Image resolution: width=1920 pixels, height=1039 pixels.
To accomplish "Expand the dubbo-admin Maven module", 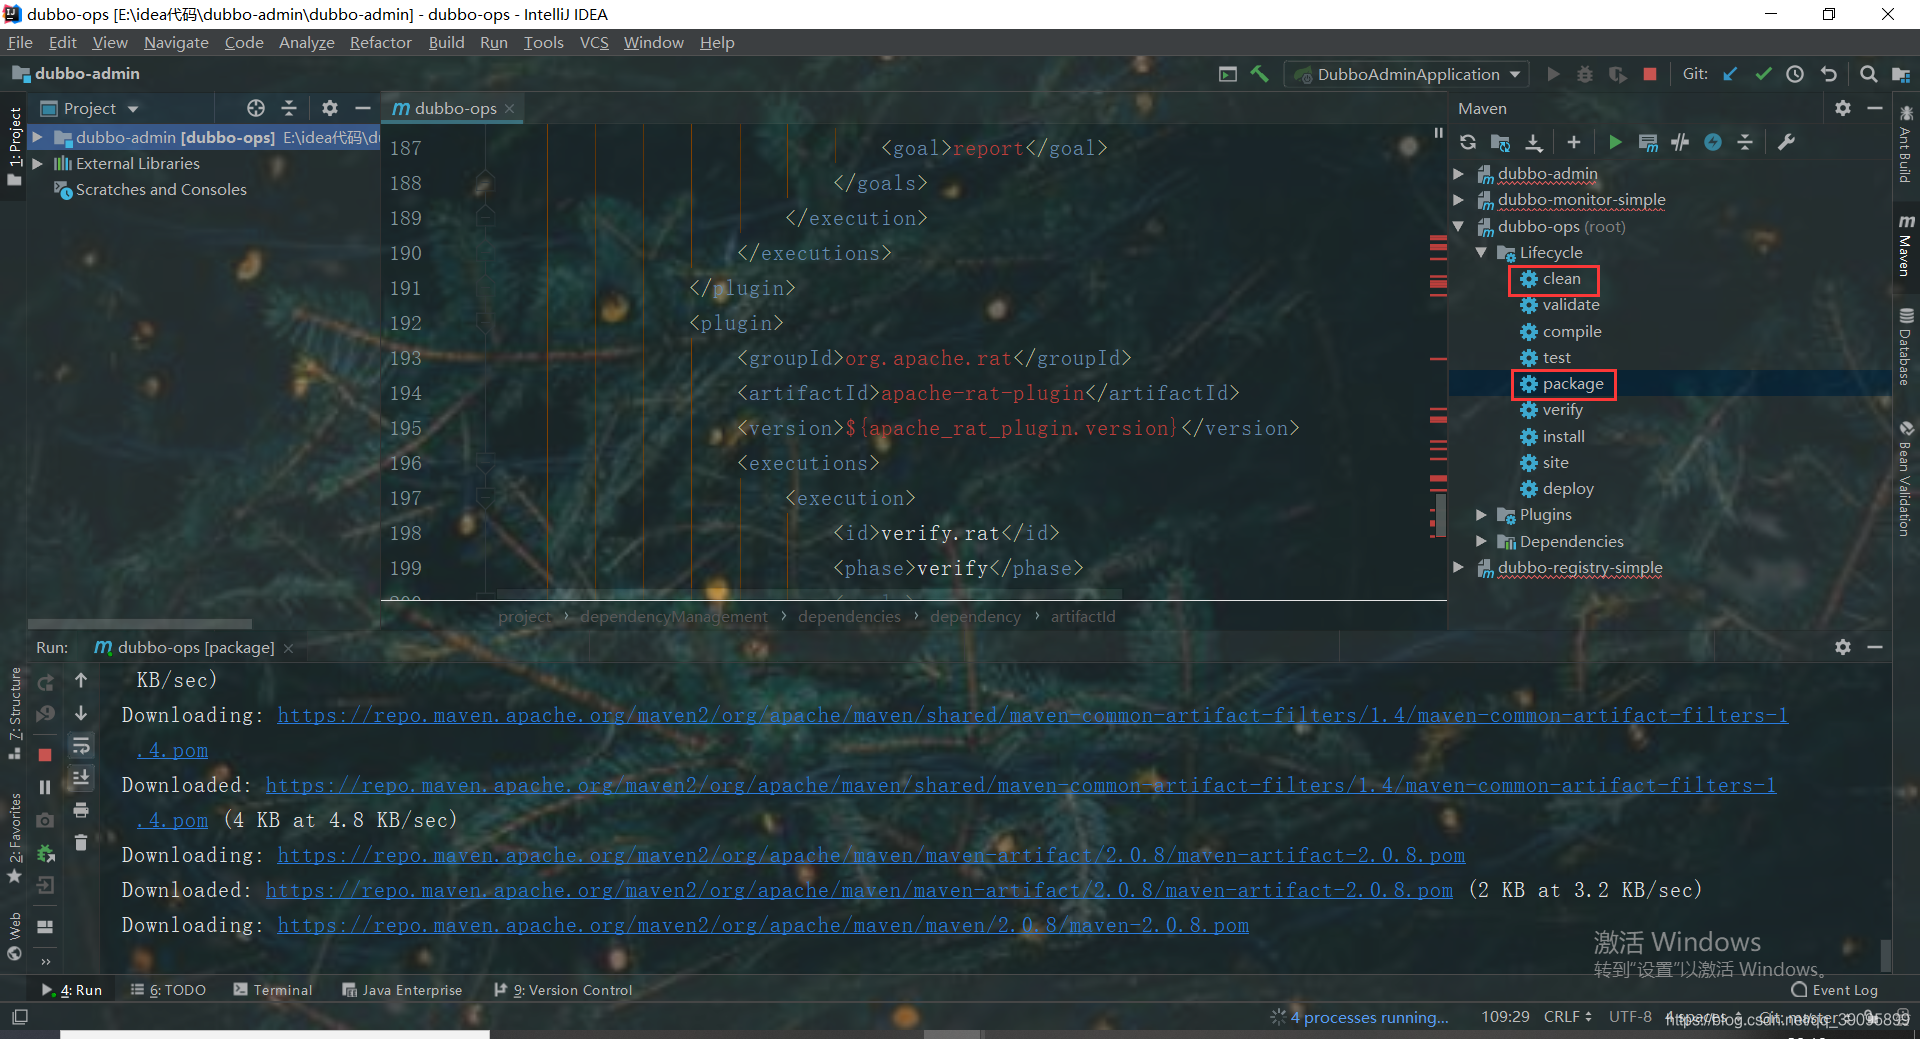I will tap(1459, 173).
